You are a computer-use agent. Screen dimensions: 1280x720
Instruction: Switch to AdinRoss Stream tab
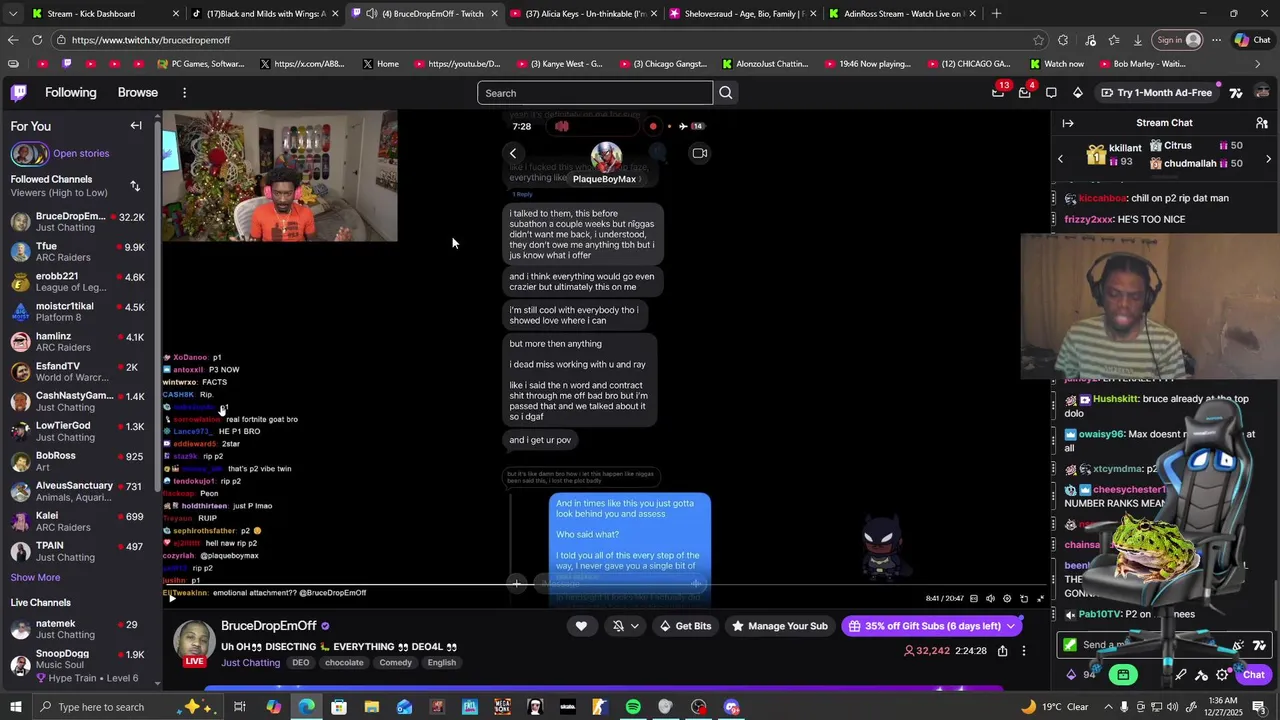902,14
